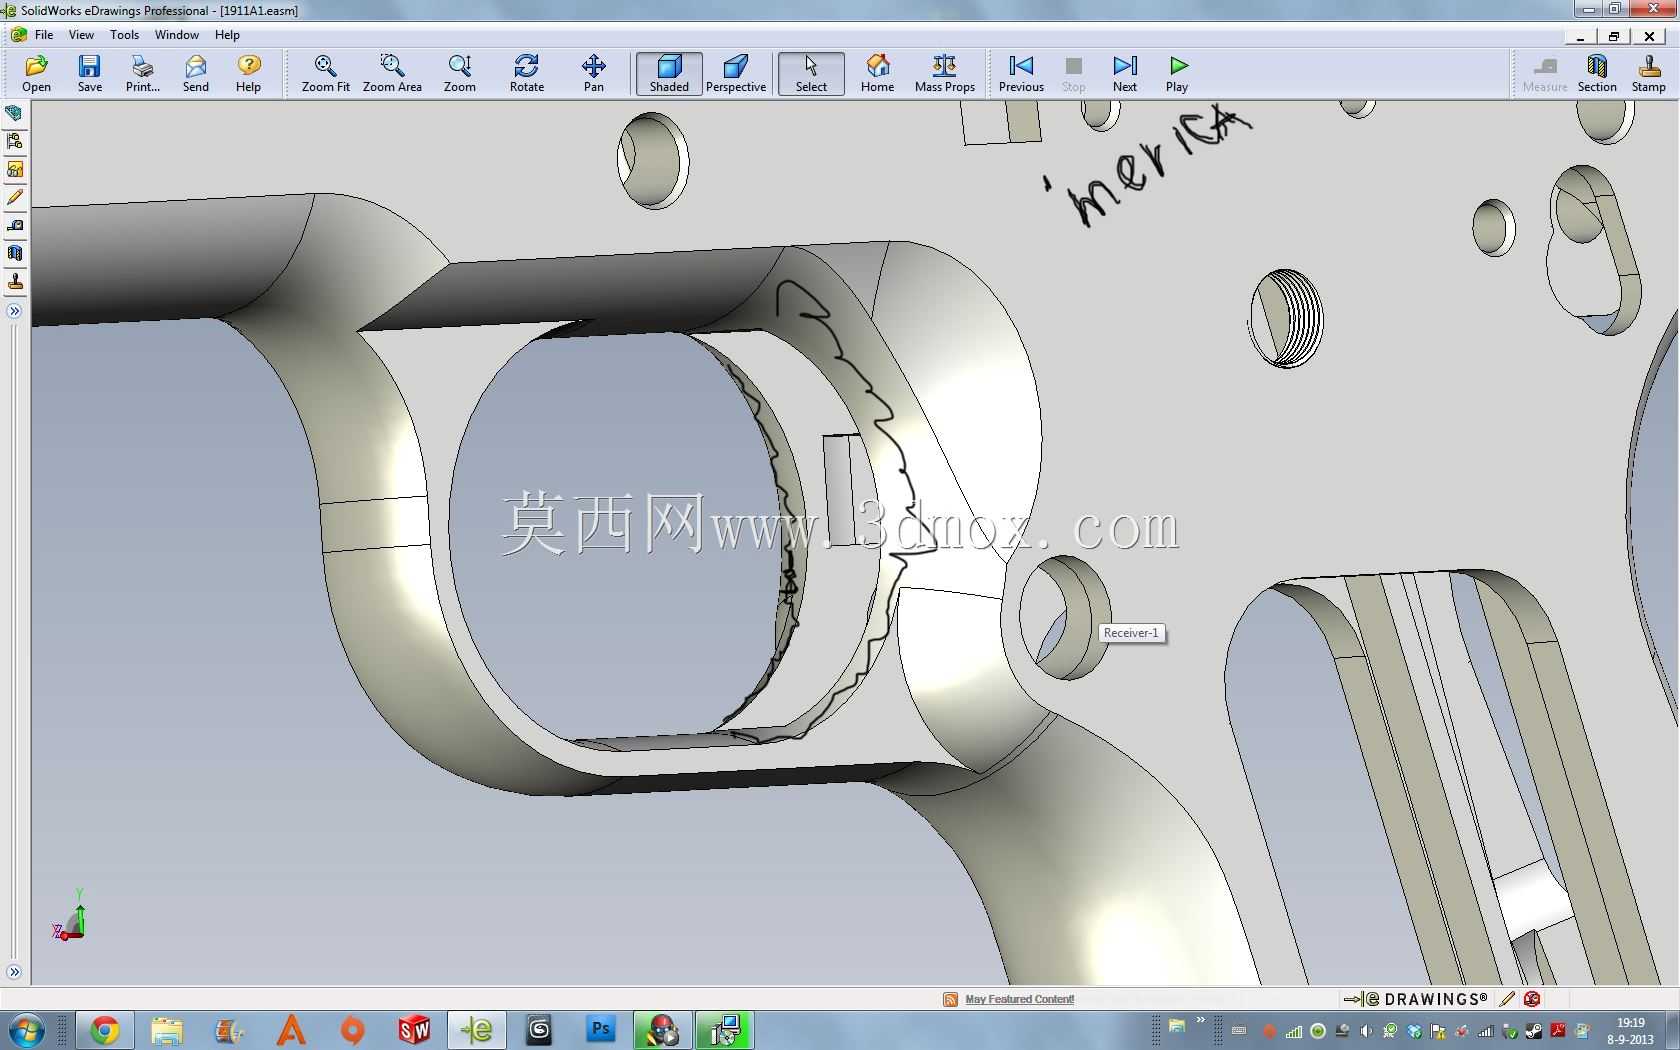Click the Receiver-1 component tooltip label
The image size is (1680, 1050).
click(x=1131, y=633)
